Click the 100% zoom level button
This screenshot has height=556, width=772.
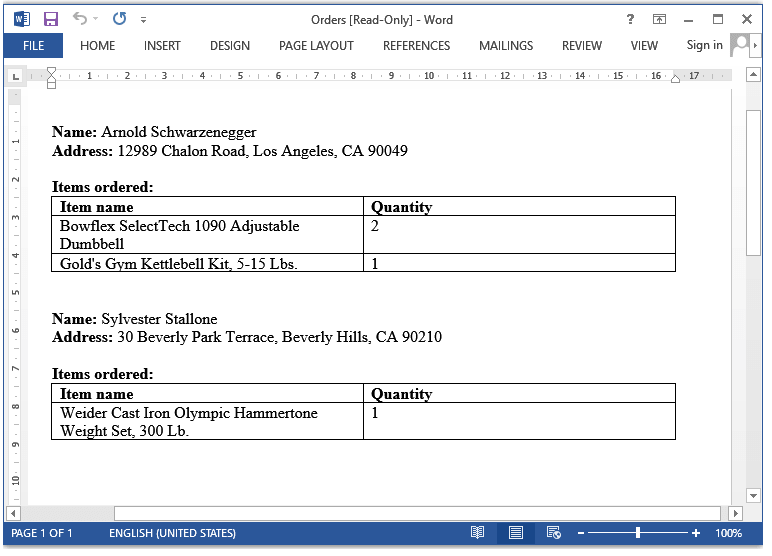(728, 533)
